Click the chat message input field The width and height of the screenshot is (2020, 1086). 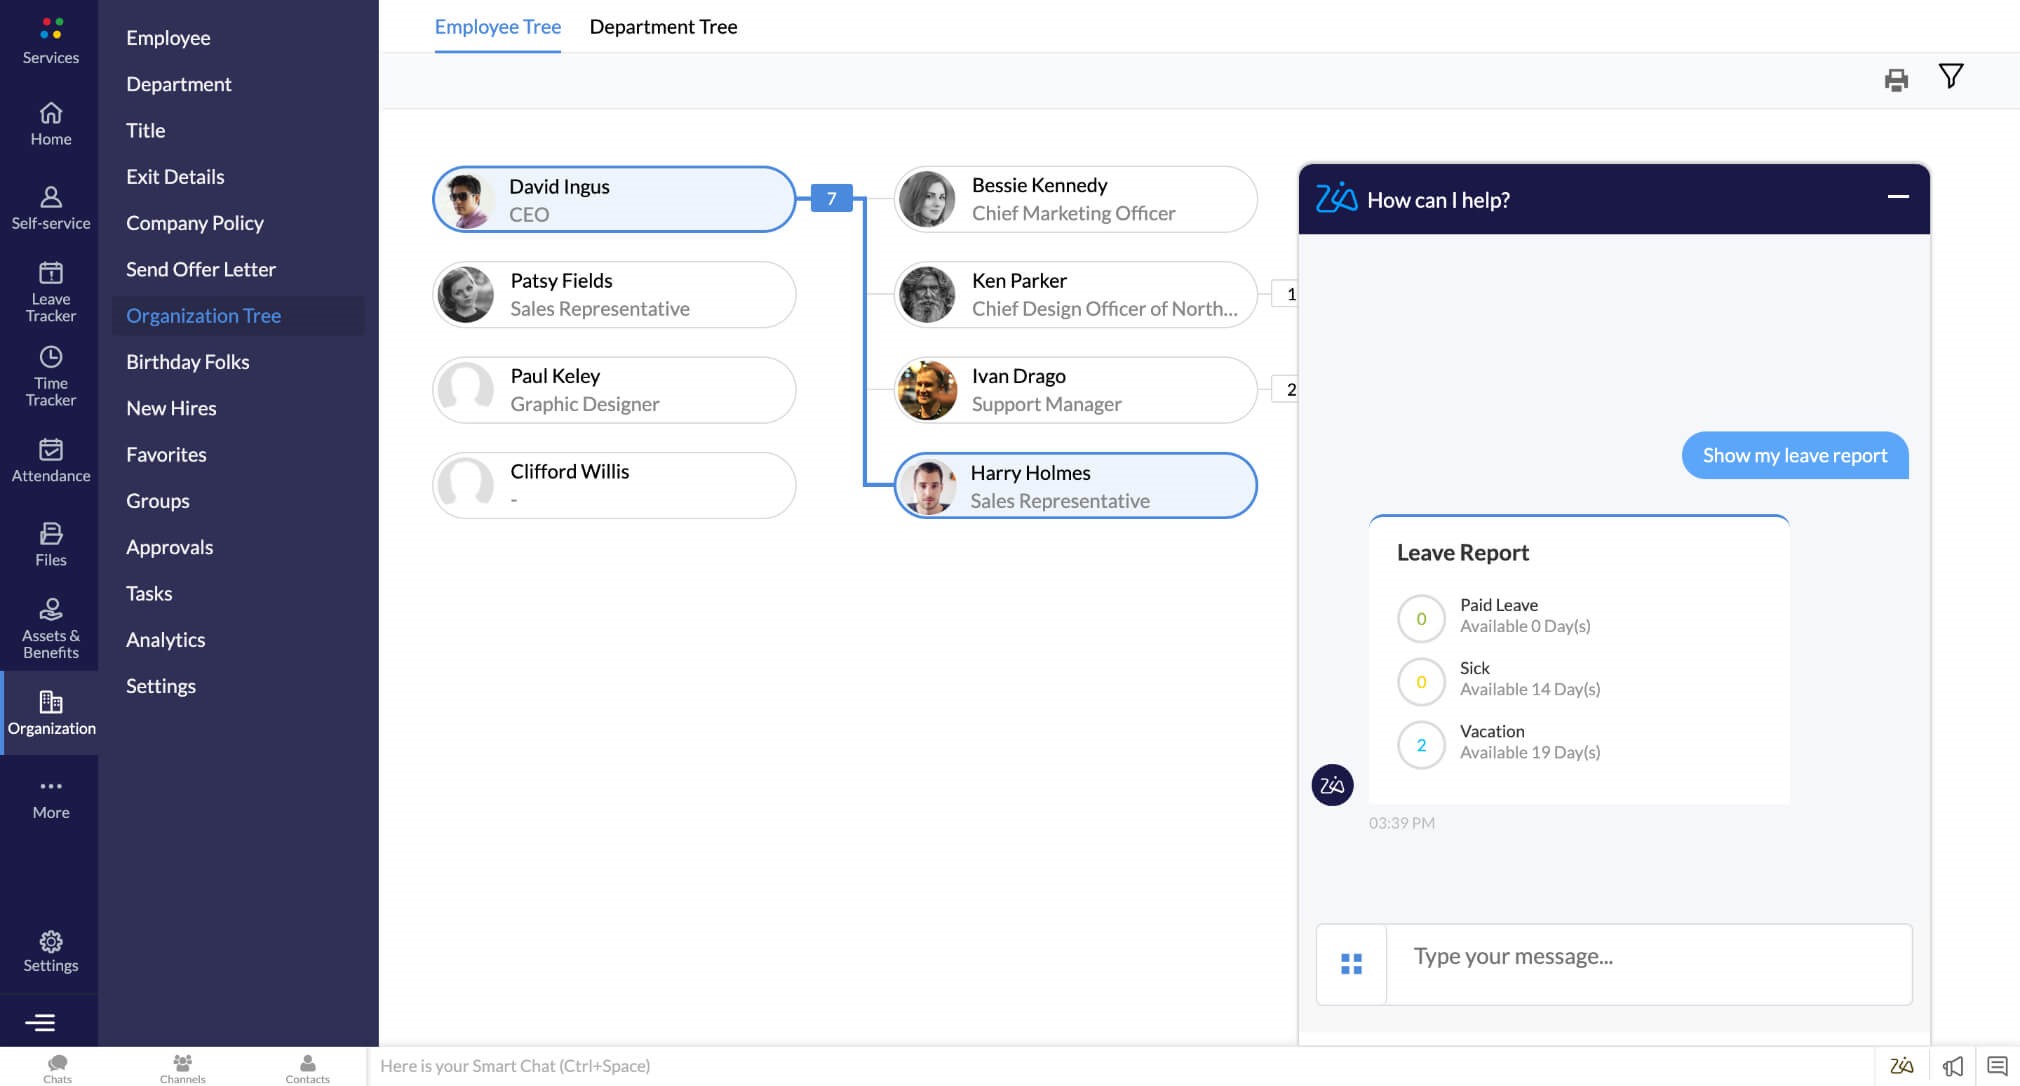[1648, 956]
